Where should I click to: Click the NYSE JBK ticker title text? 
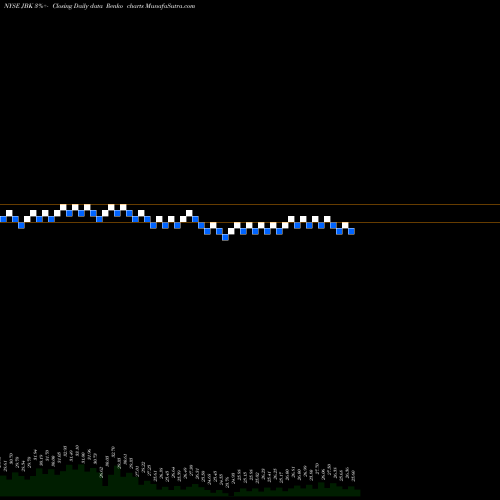19,6
